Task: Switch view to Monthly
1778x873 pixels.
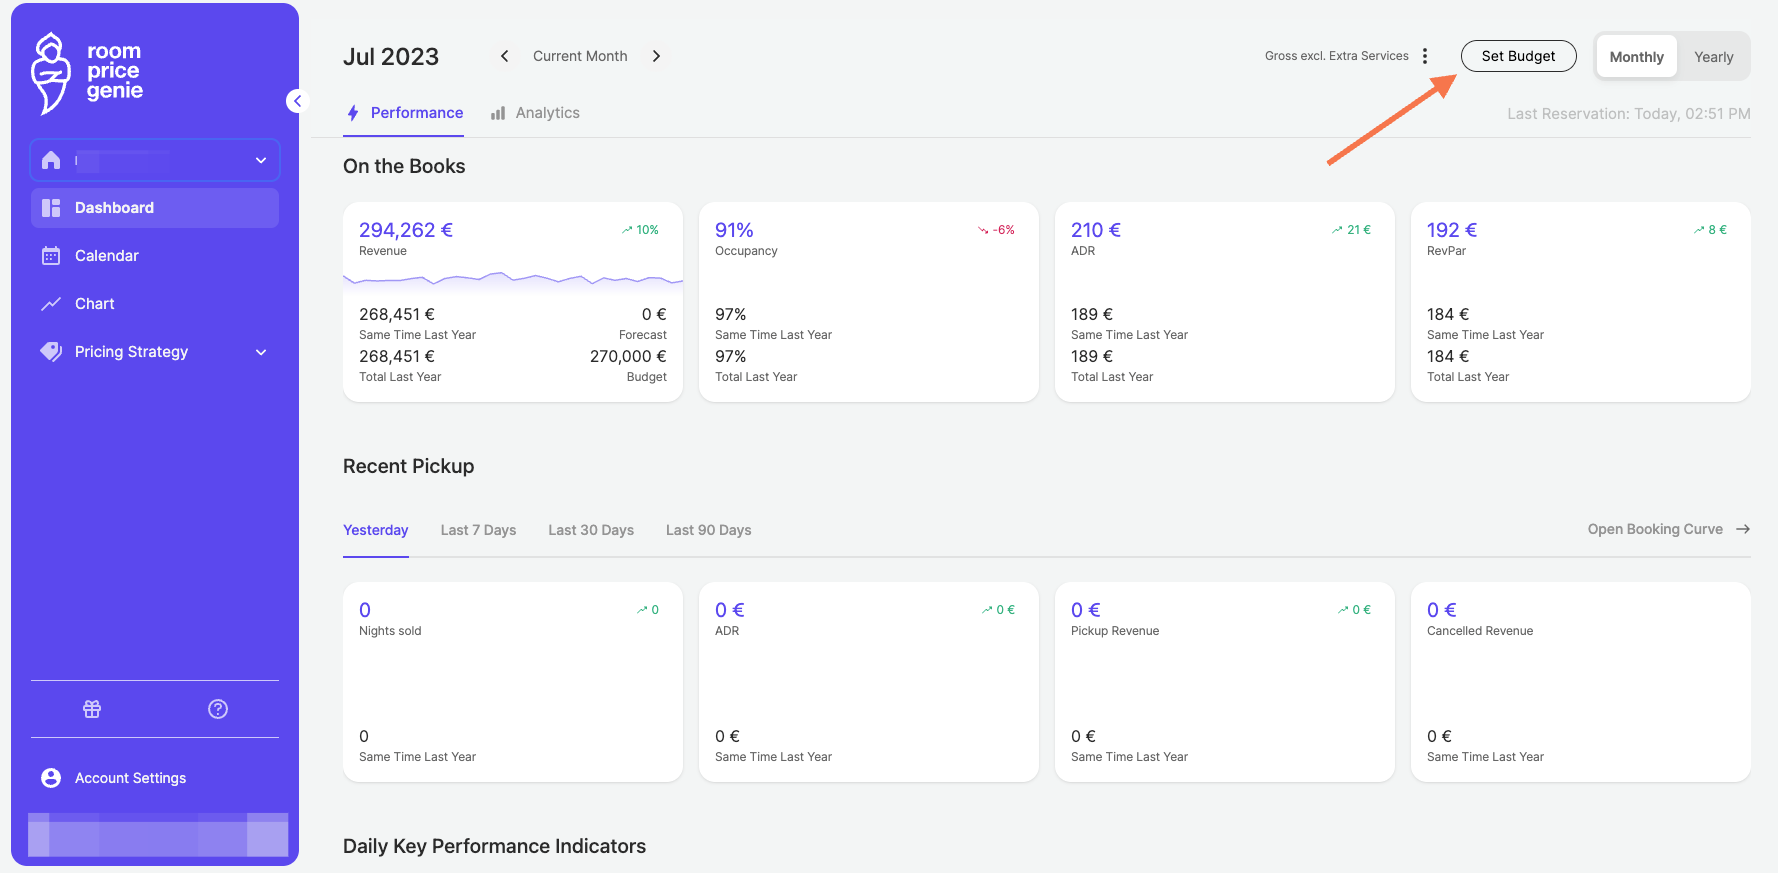Action: [x=1636, y=57]
